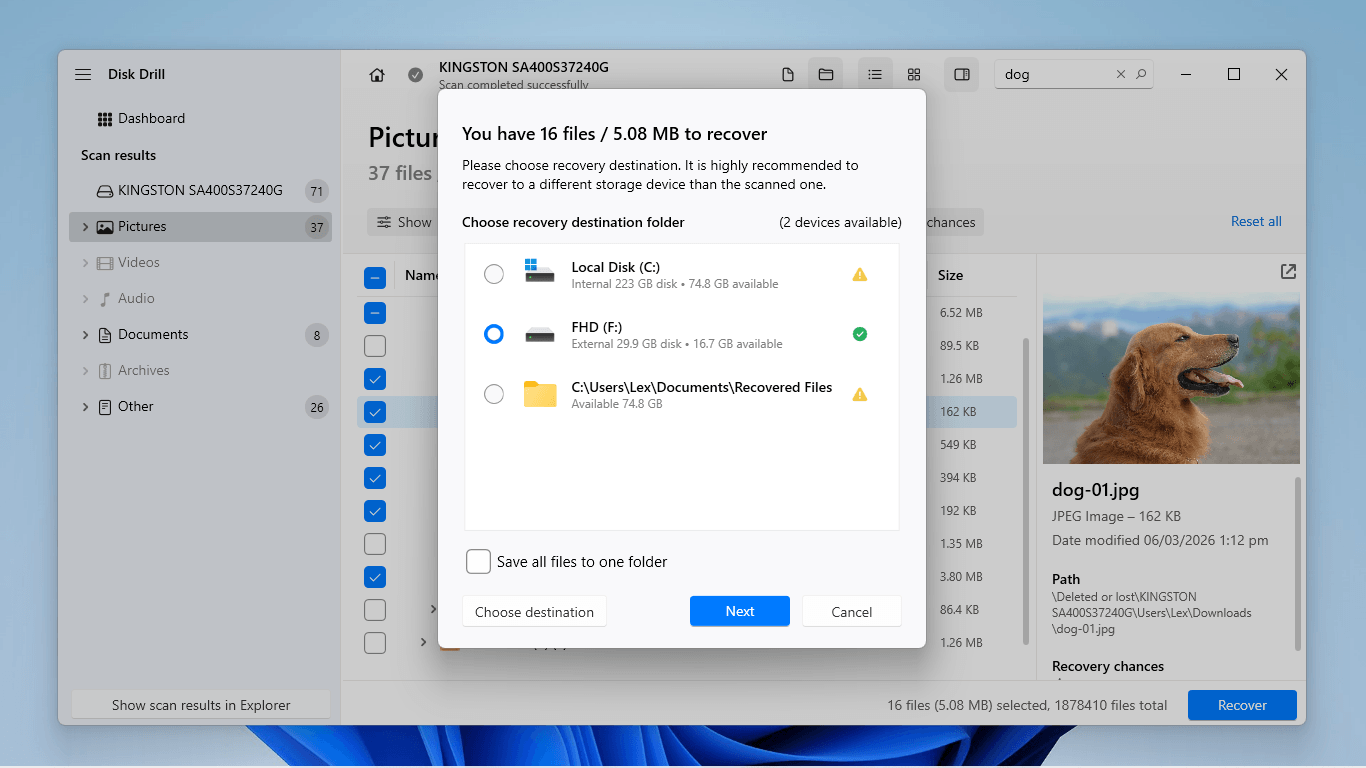Check the box on the 86.4 KB row
The image size is (1366, 768).
tap(375, 610)
